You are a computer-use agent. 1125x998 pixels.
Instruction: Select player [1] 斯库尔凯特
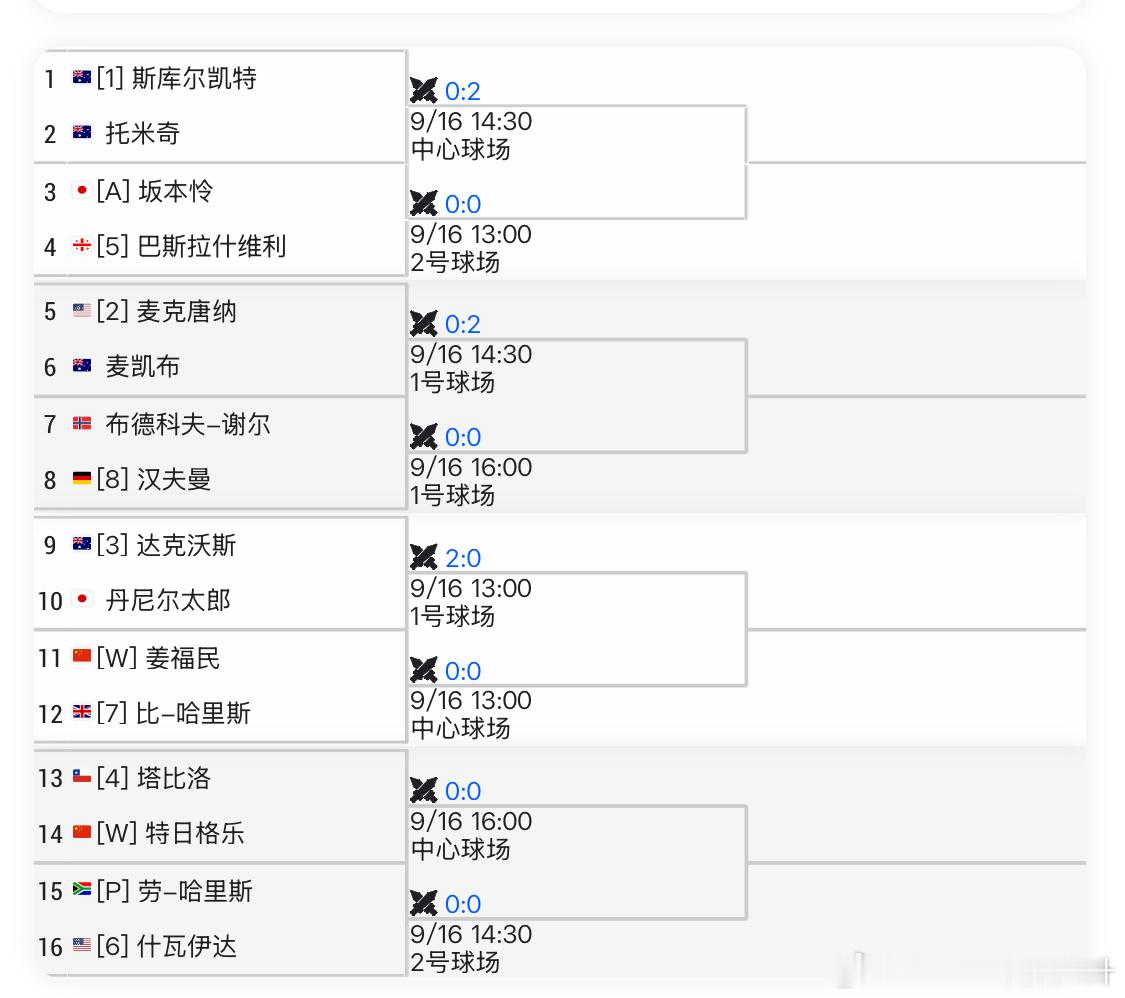pos(176,77)
